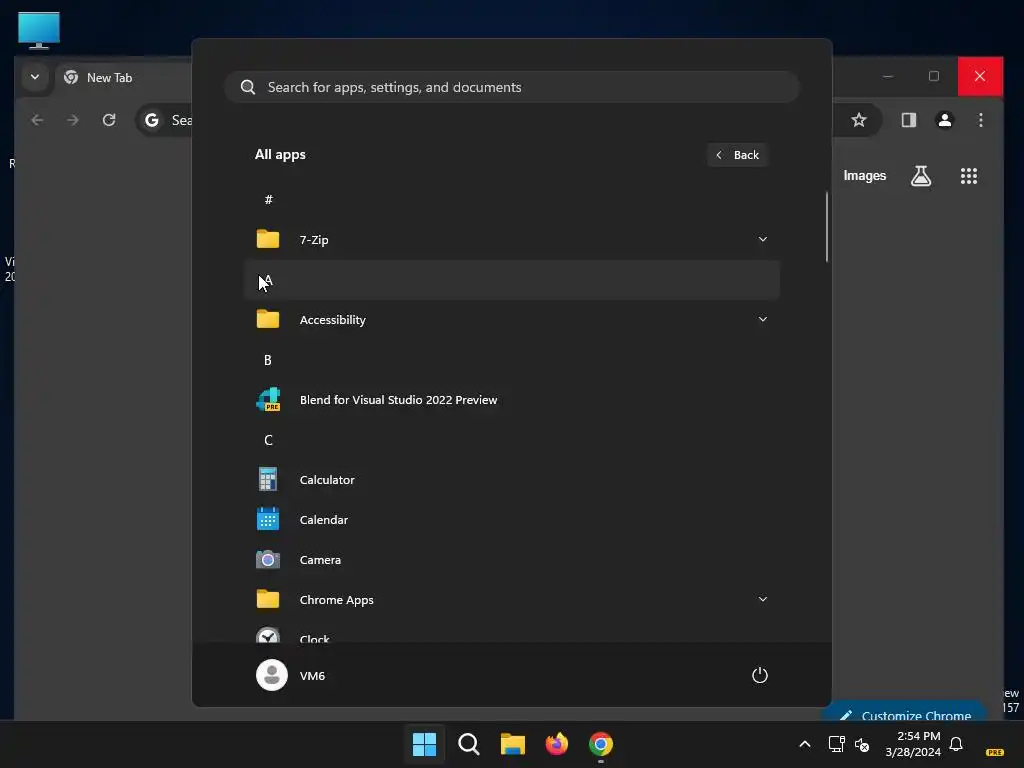The width and height of the screenshot is (1024, 768).
Task: Click the desktop This PC icon
Action: 39,30
